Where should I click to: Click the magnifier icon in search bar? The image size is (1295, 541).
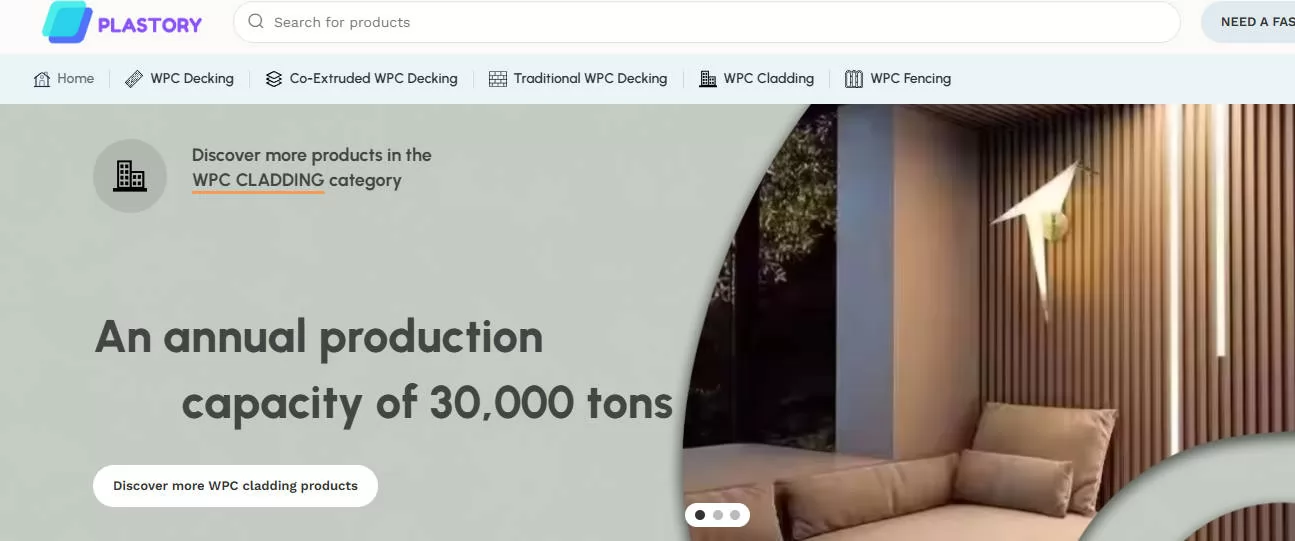(x=256, y=21)
